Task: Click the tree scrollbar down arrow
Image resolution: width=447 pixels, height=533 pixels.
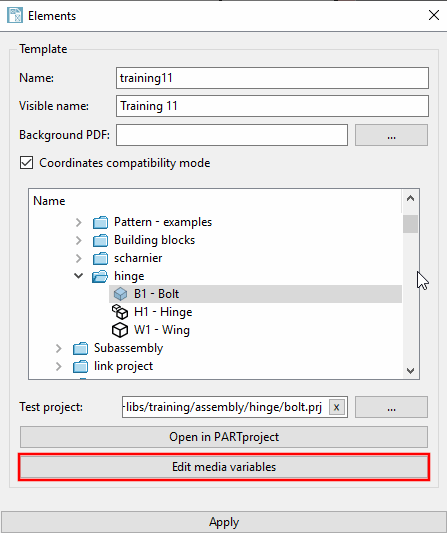Action: [x=410, y=371]
